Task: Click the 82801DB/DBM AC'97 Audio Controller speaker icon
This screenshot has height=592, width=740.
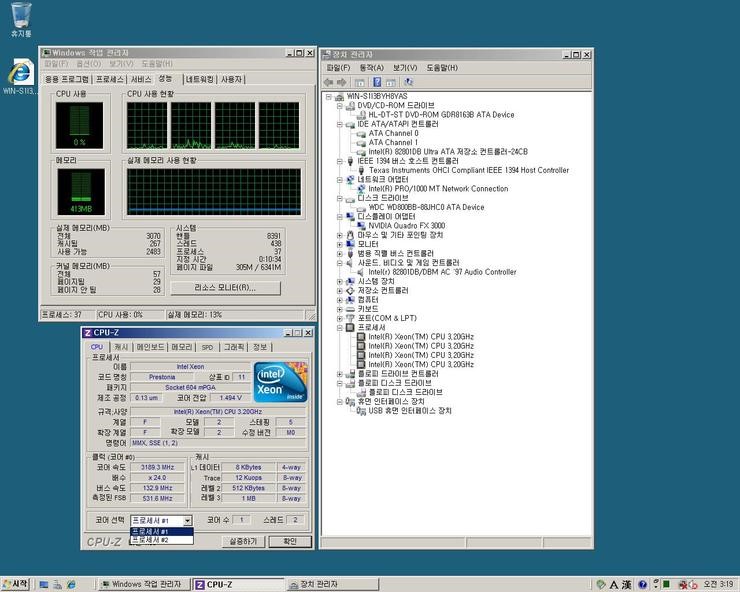Action: (362, 272)
